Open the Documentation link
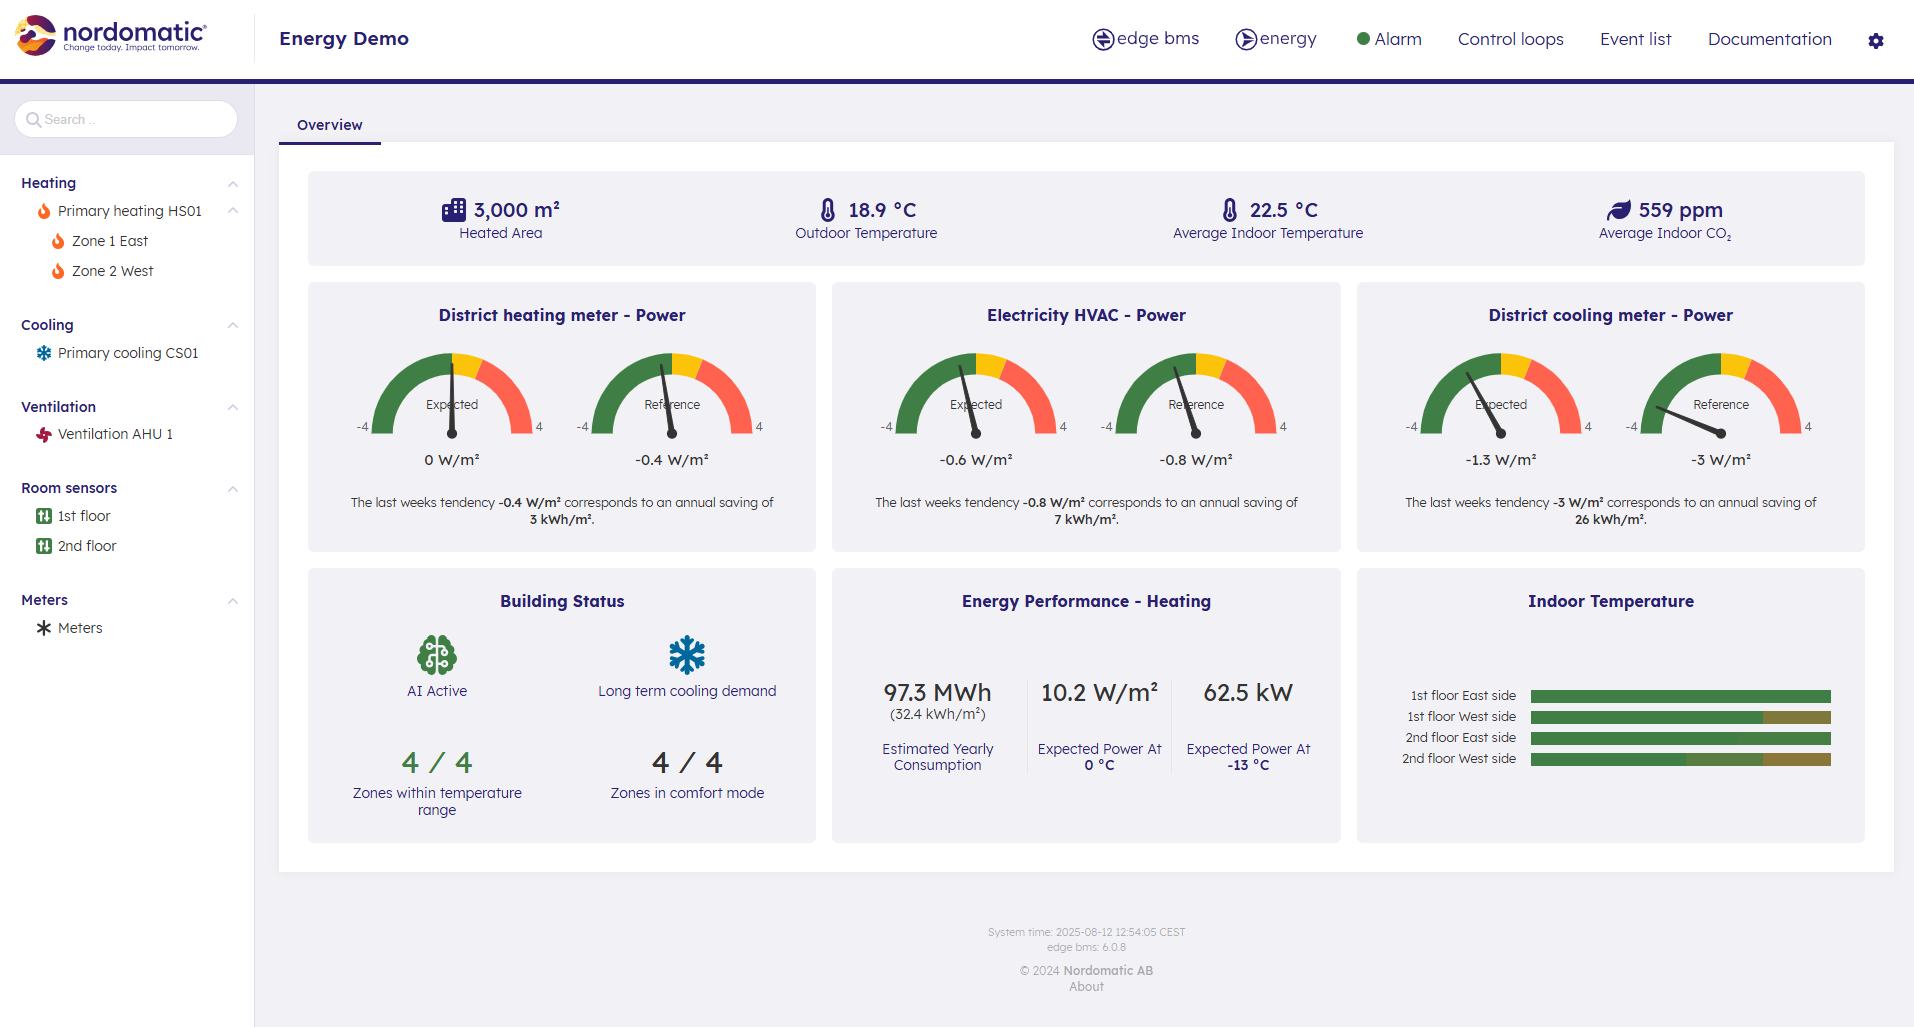The width and height of the screenshot is (1914, 1027). (x=1769, y=39)
